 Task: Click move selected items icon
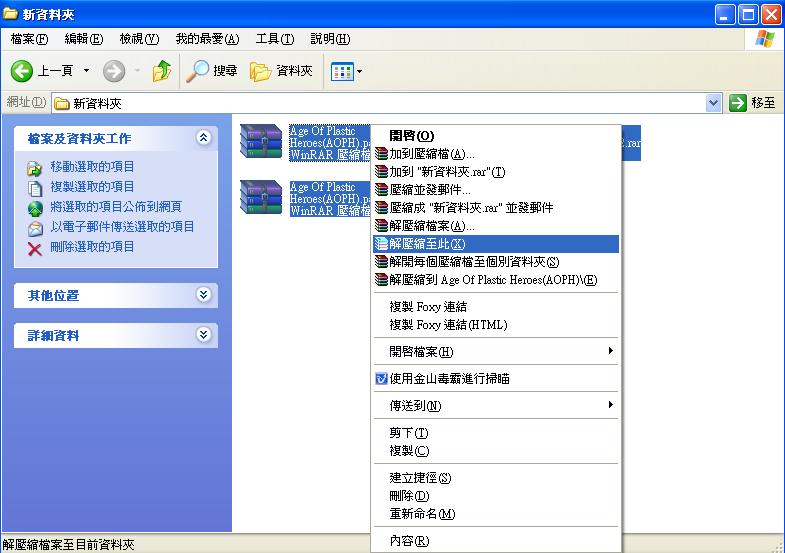click(x=35, y=169)
